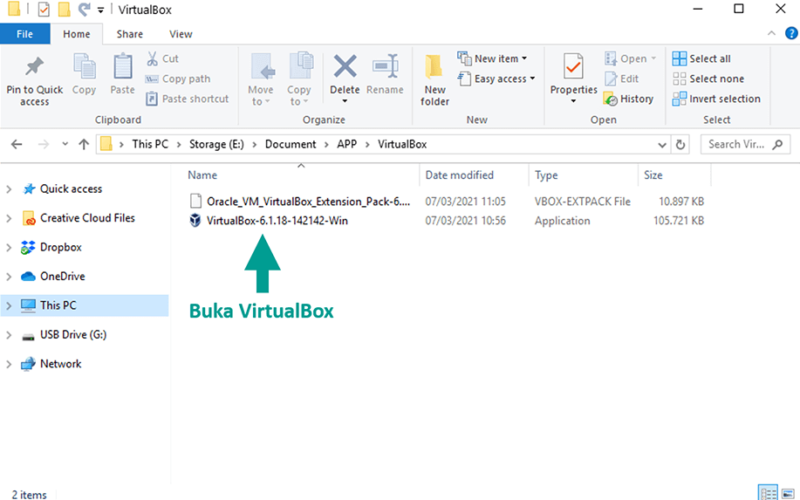Switch to details view icon in status bar
Viewport: 800px width, 500px height.
pos(768,493)
